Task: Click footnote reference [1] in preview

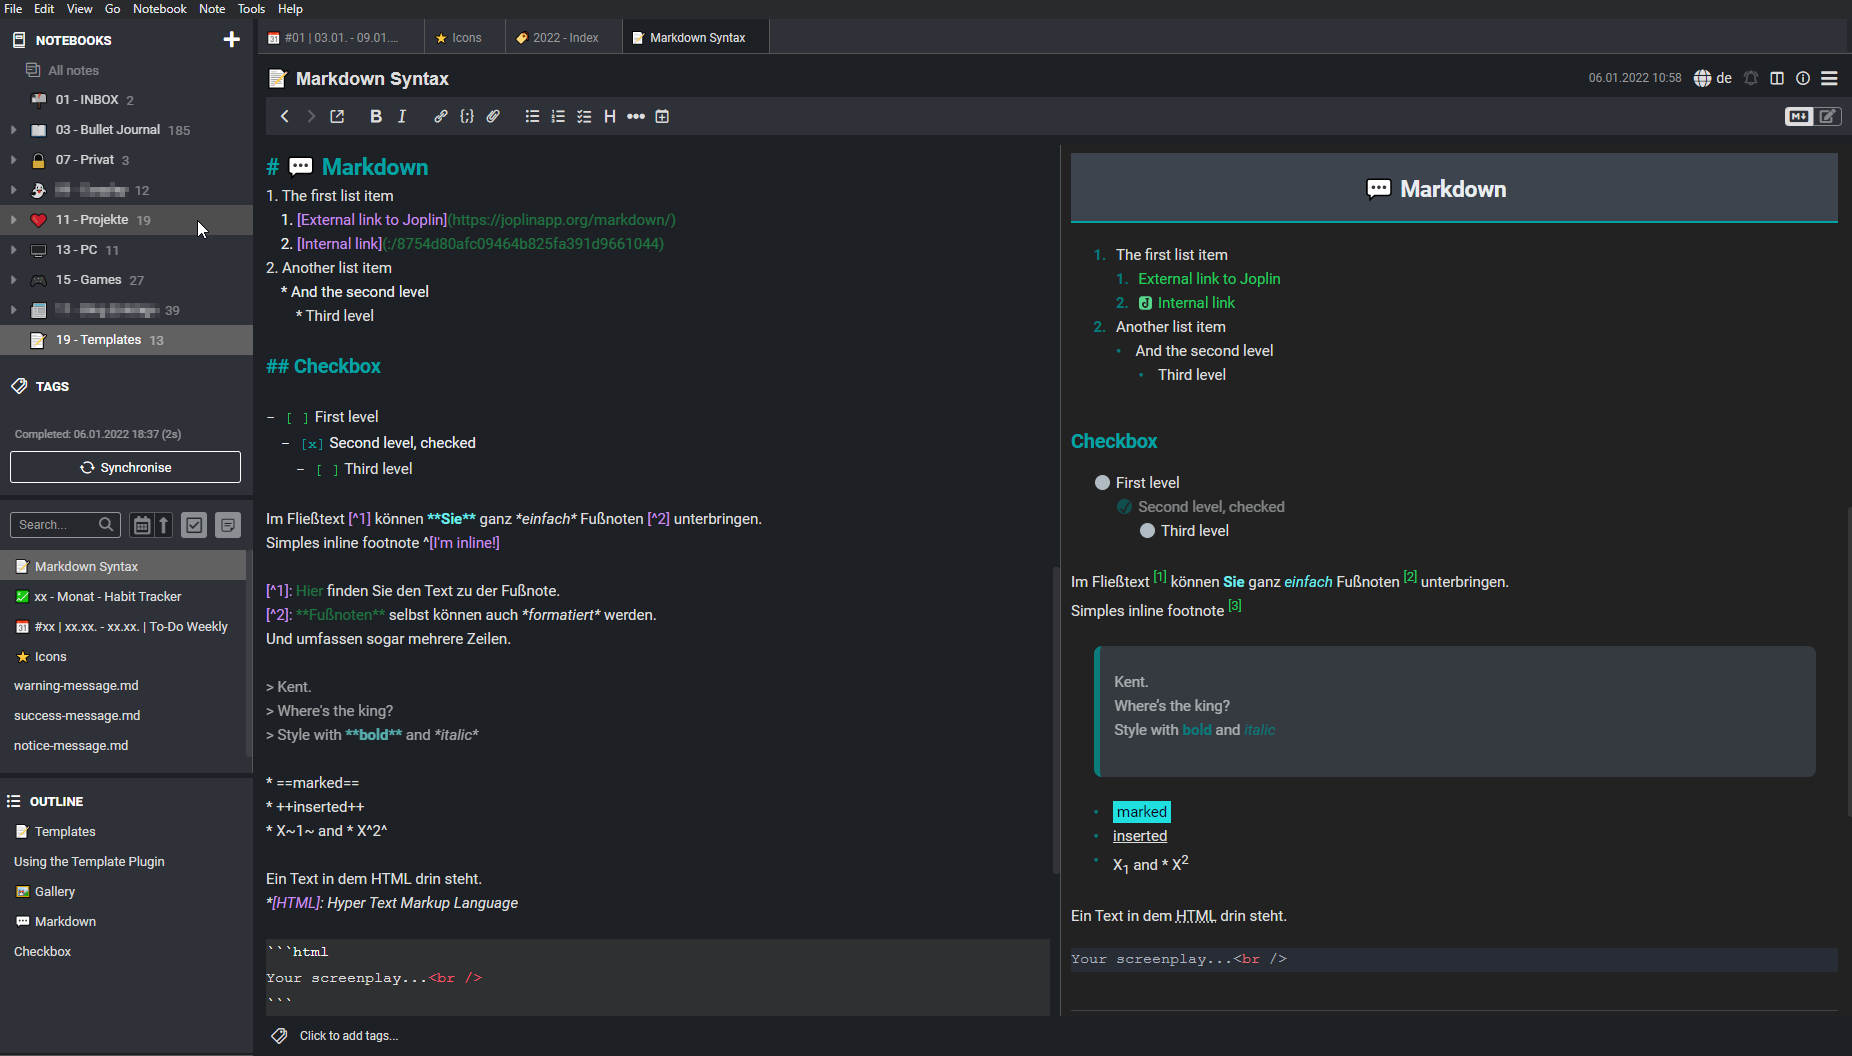Action: (1160, 576)
